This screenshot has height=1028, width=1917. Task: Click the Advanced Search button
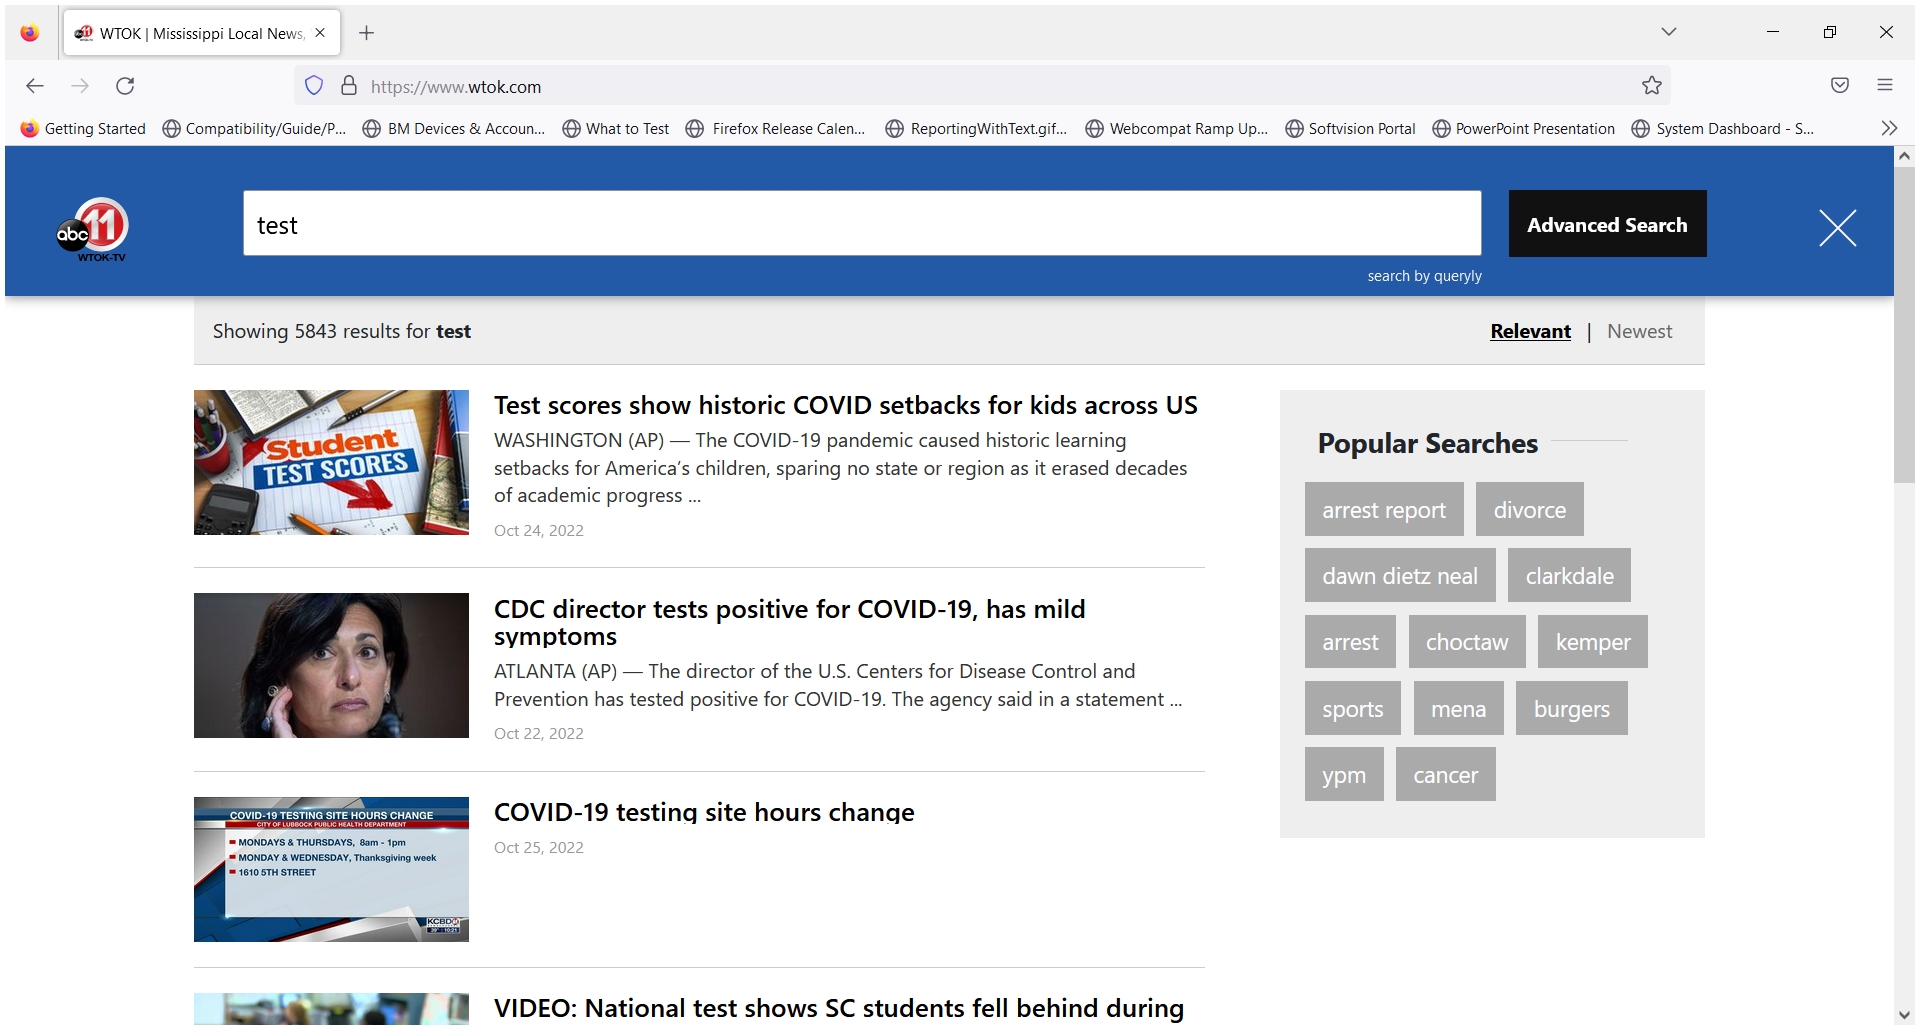[1606, 224]
